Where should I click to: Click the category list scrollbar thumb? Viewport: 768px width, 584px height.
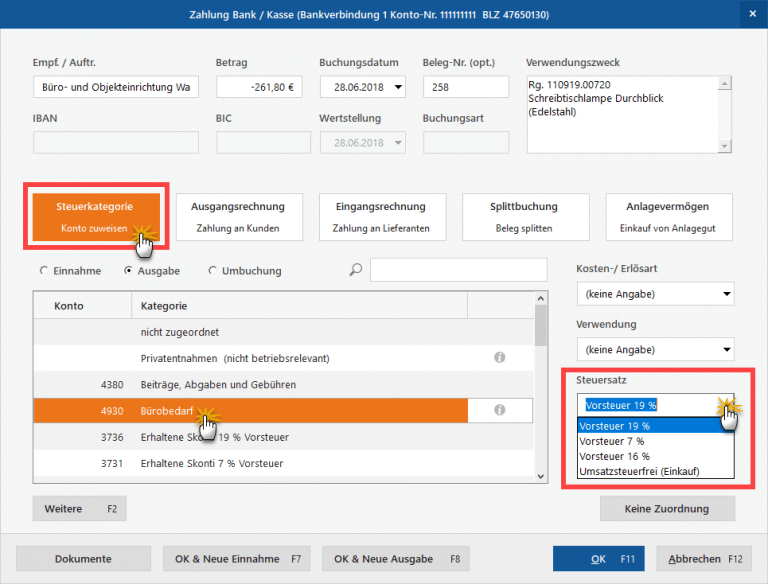pos(541,325)
